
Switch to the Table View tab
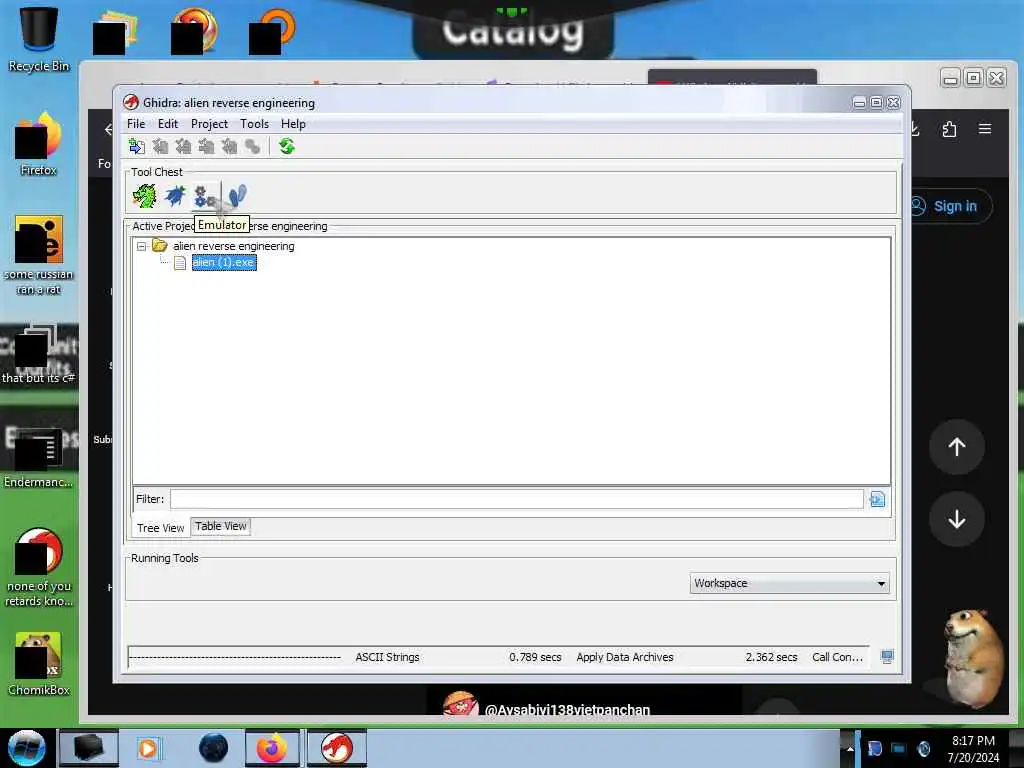point(221,526)
